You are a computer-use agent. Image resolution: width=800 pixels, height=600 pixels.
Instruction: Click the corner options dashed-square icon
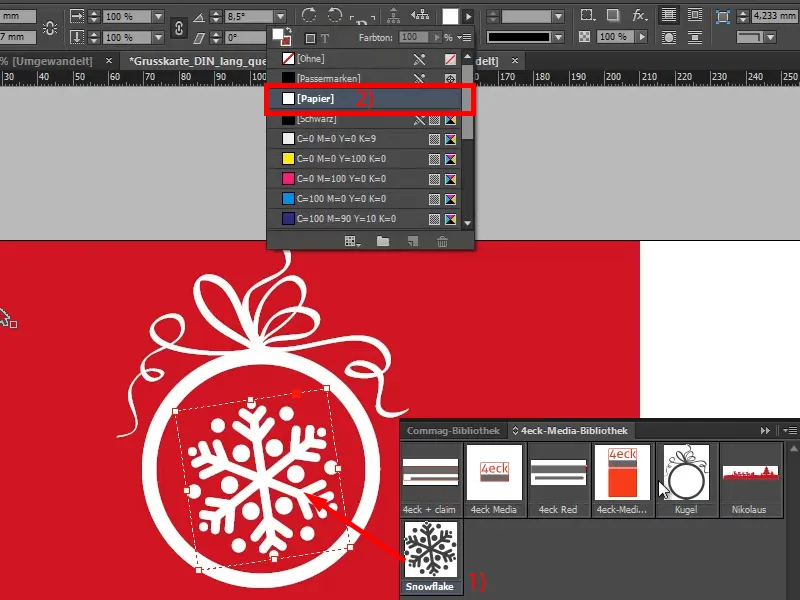click(x=588, y=15)
